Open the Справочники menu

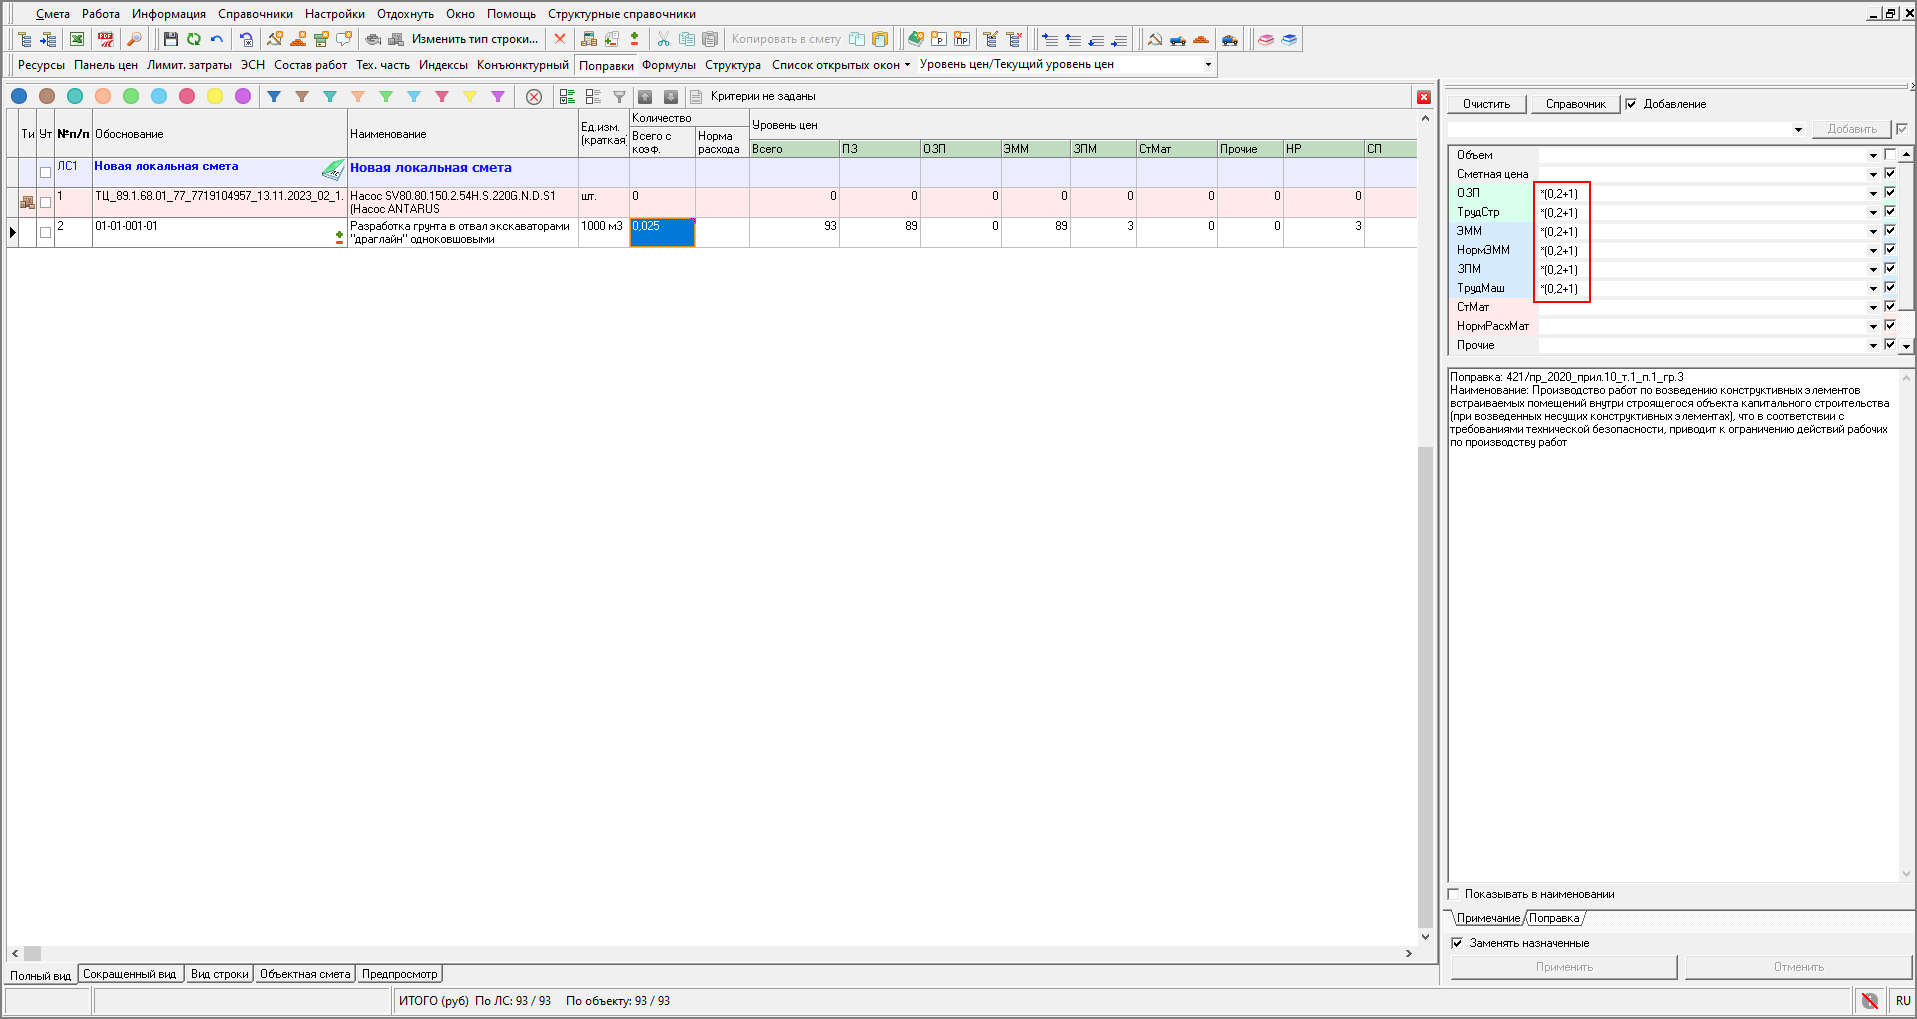pyautogui.click(x=255, y=14)
